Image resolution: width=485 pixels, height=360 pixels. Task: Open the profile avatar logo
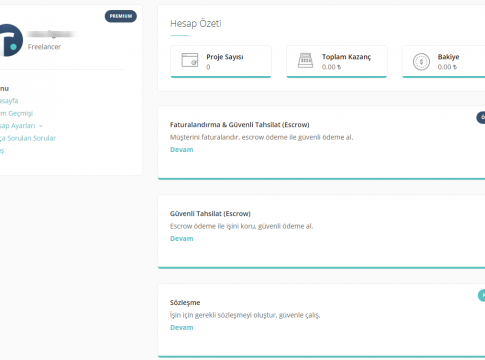[x=11, y=40]
